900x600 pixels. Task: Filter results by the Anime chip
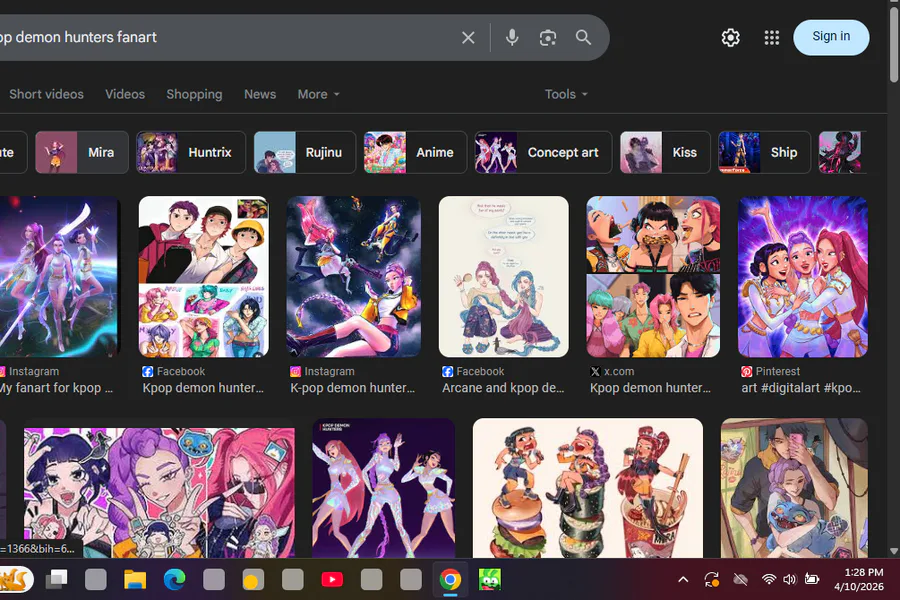click(416, 152)
